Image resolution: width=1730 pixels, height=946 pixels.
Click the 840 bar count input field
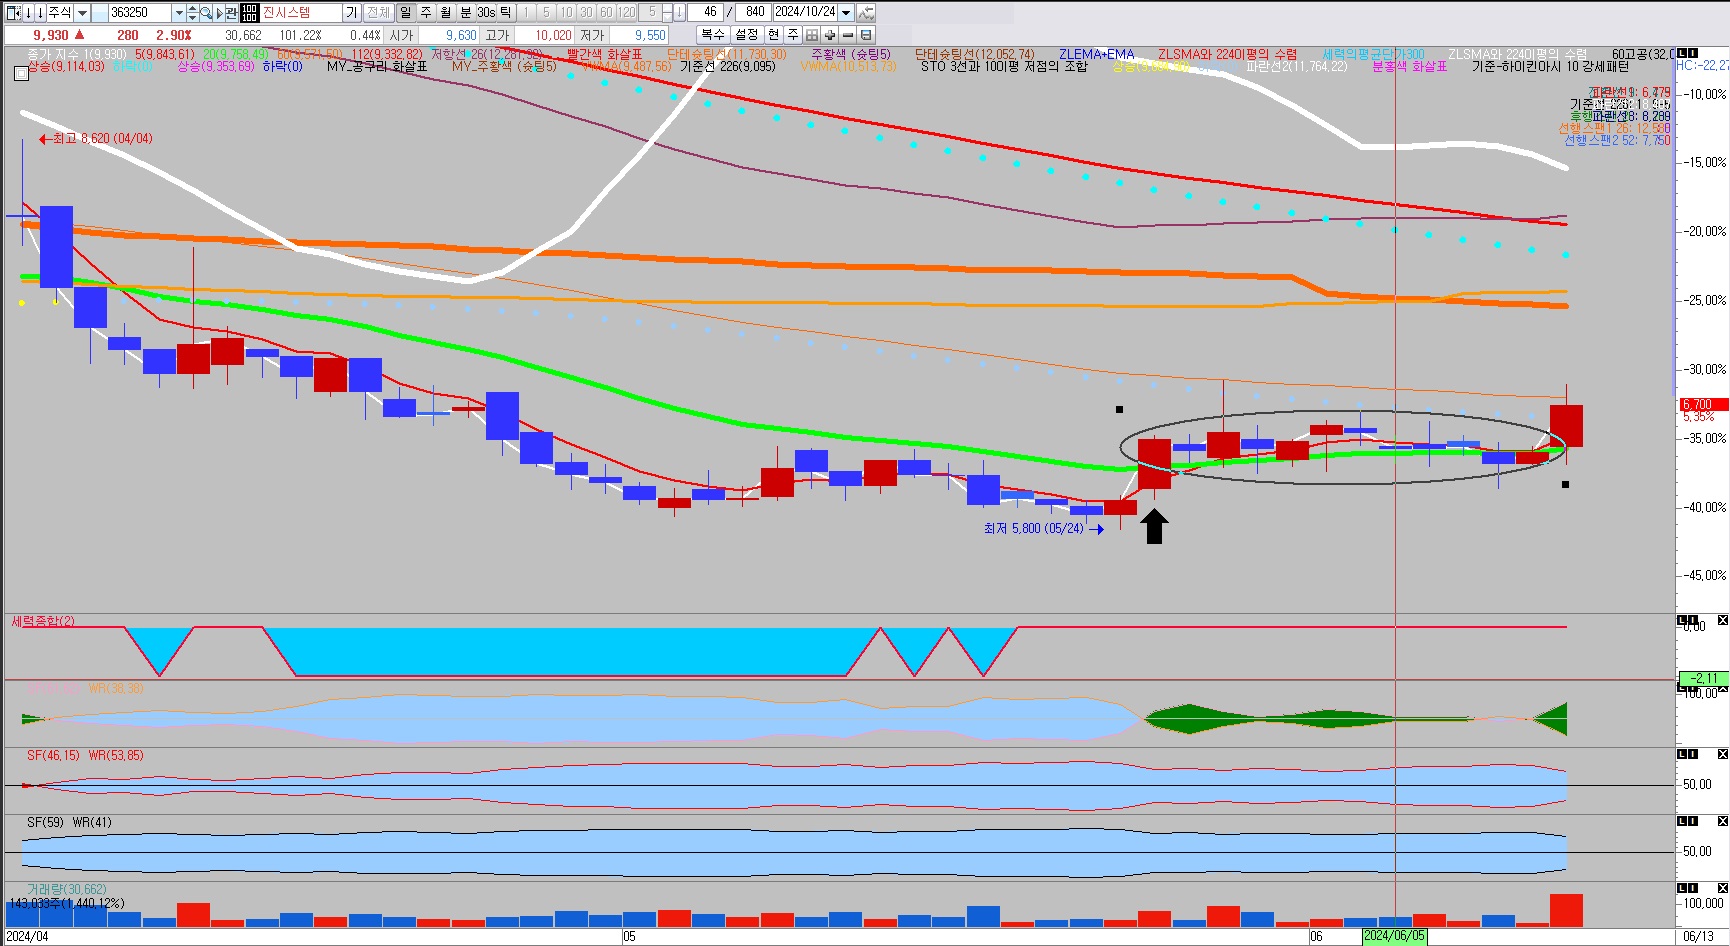click(754, 12)
